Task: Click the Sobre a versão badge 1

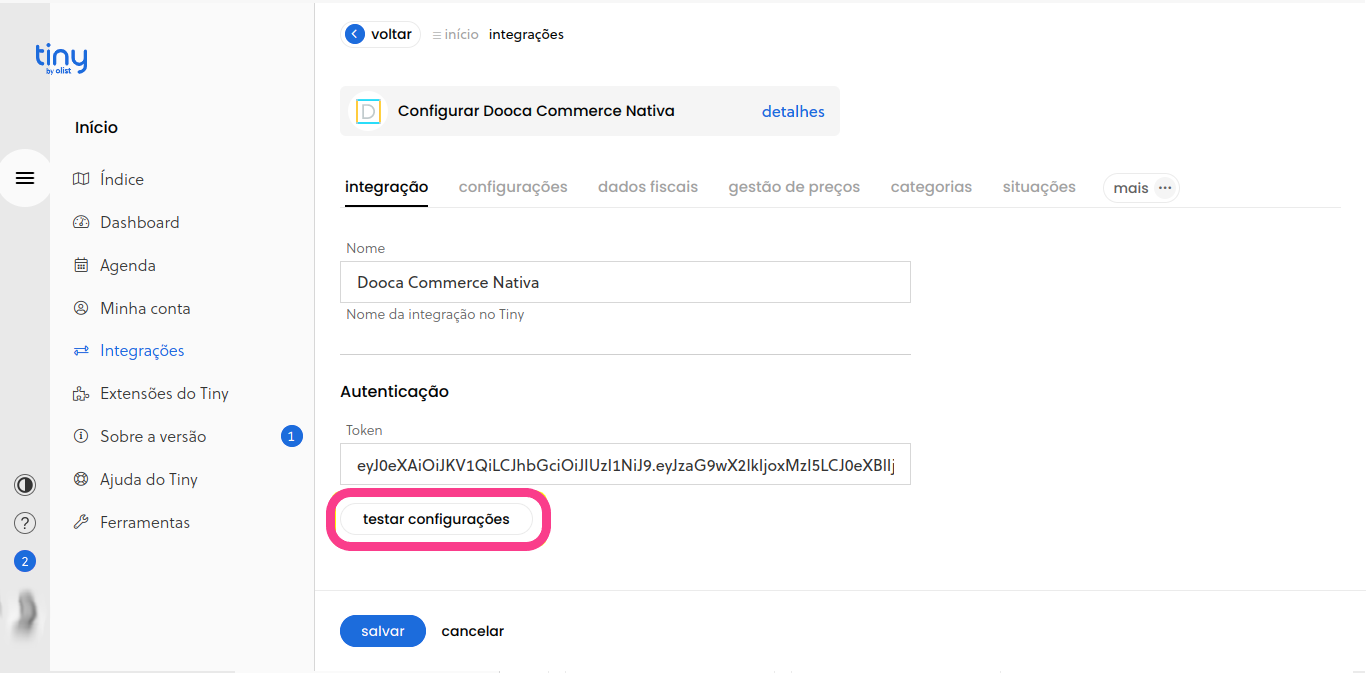Action: click(x=291, y=436)
